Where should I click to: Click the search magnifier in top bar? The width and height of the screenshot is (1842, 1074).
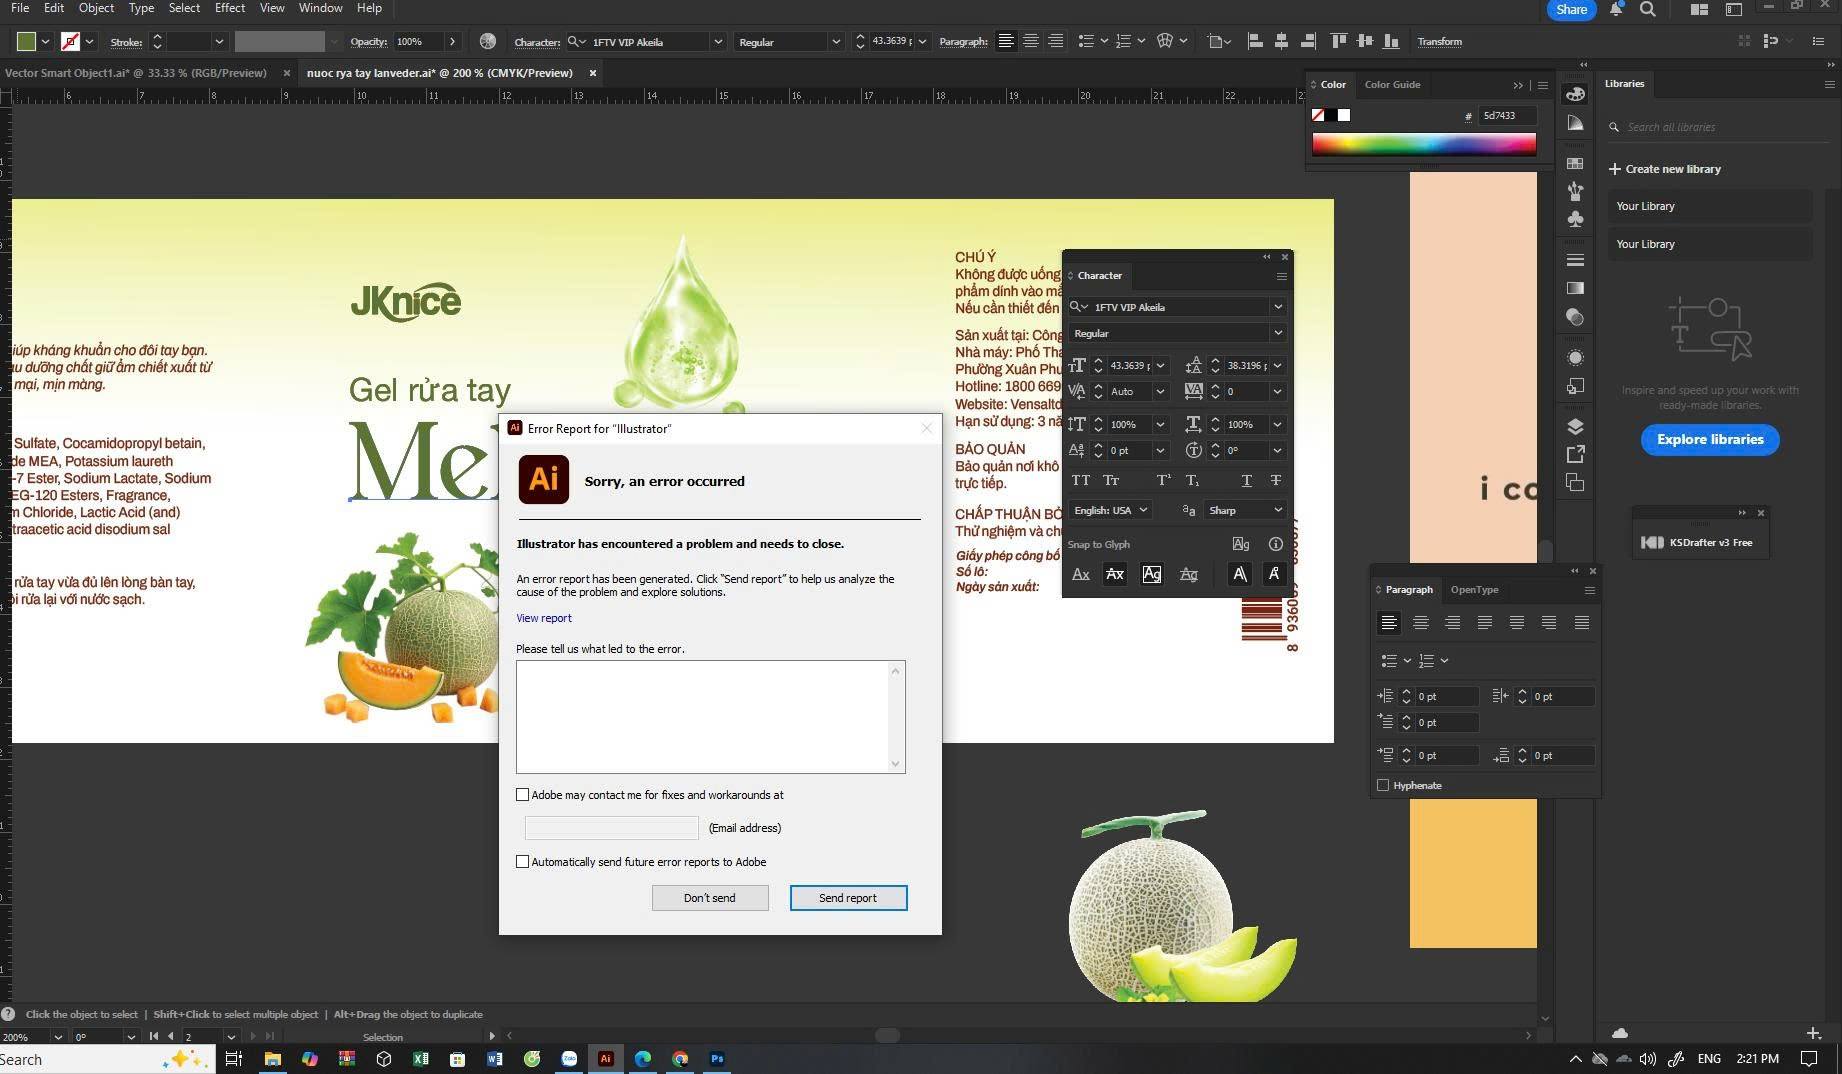(x=1647, y=9)
